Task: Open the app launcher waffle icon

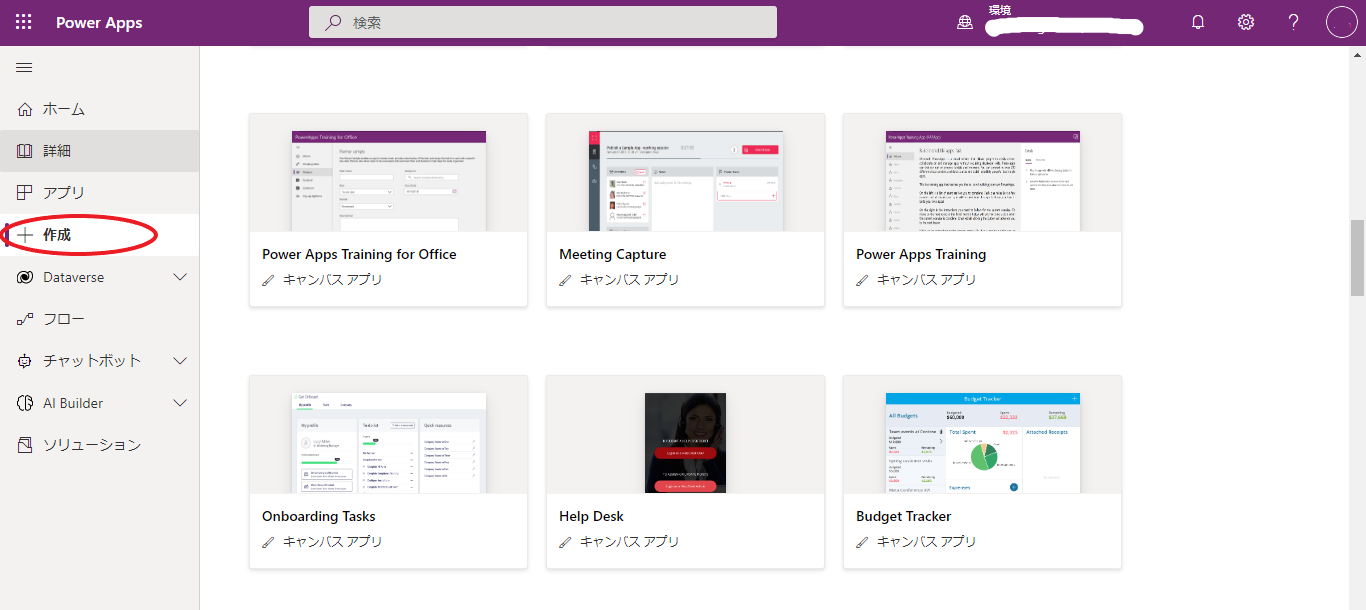Action: [x=22, y=21]
